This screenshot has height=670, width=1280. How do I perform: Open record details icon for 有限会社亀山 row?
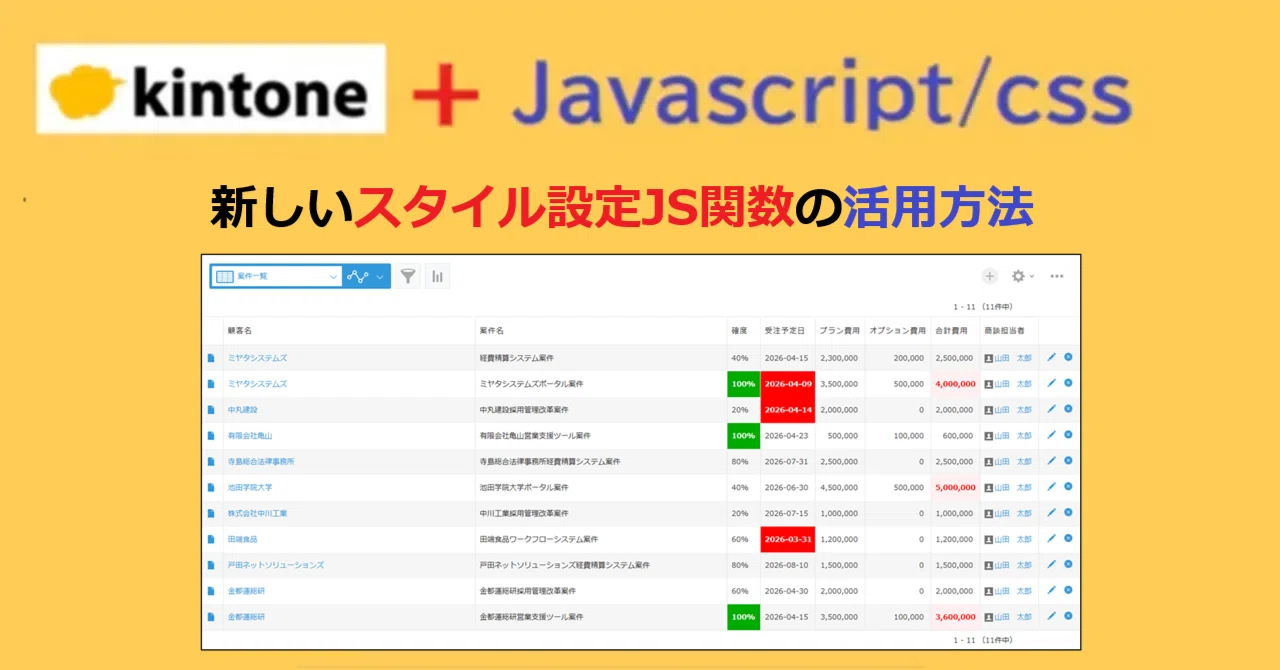coord(211,436)
